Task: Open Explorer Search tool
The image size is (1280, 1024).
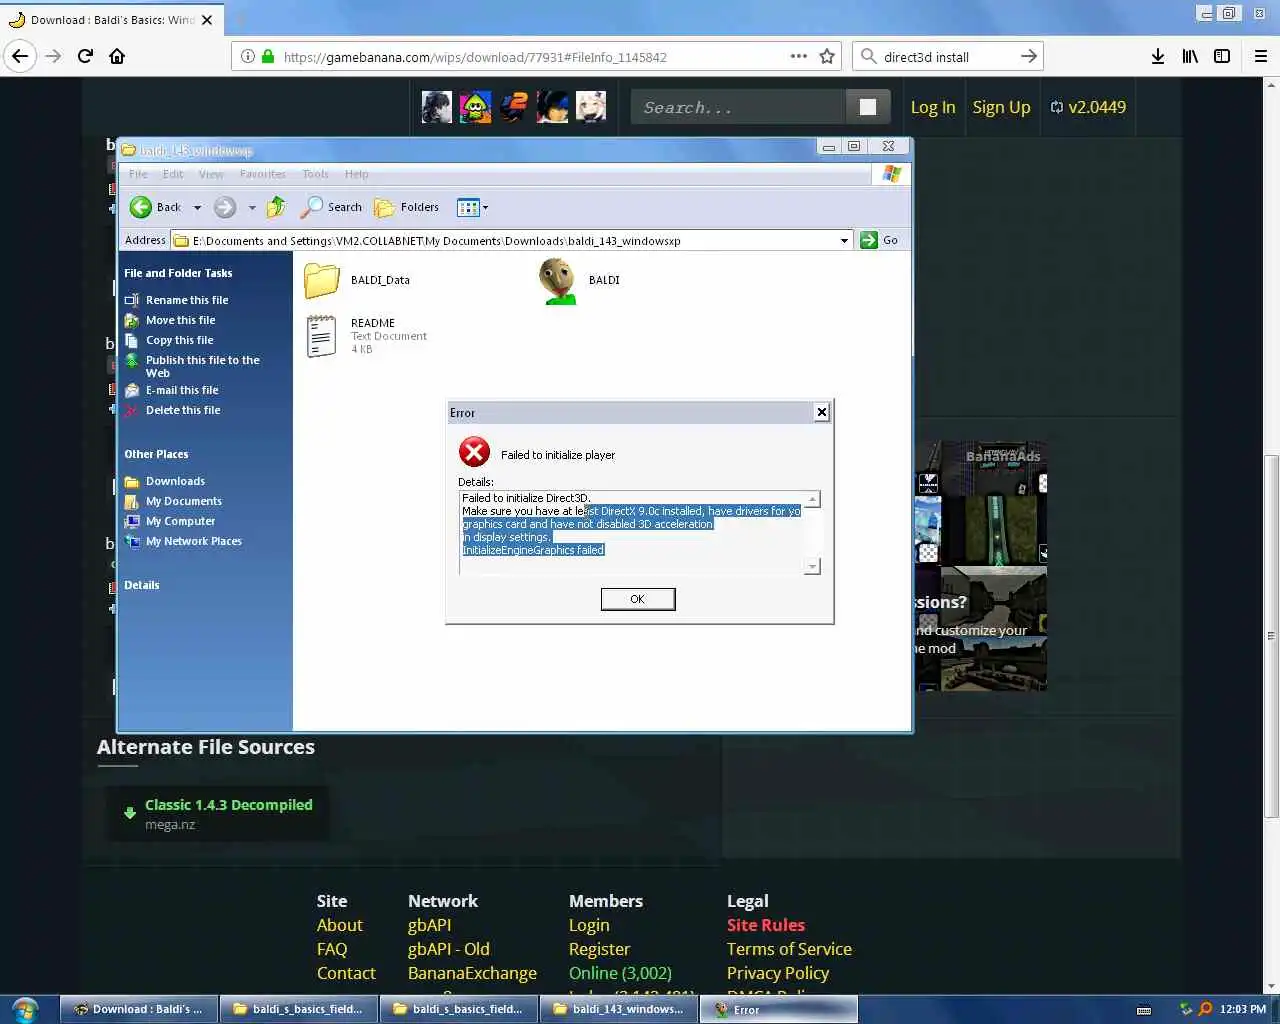Action: pyautogui.click(x=333, y=207)
